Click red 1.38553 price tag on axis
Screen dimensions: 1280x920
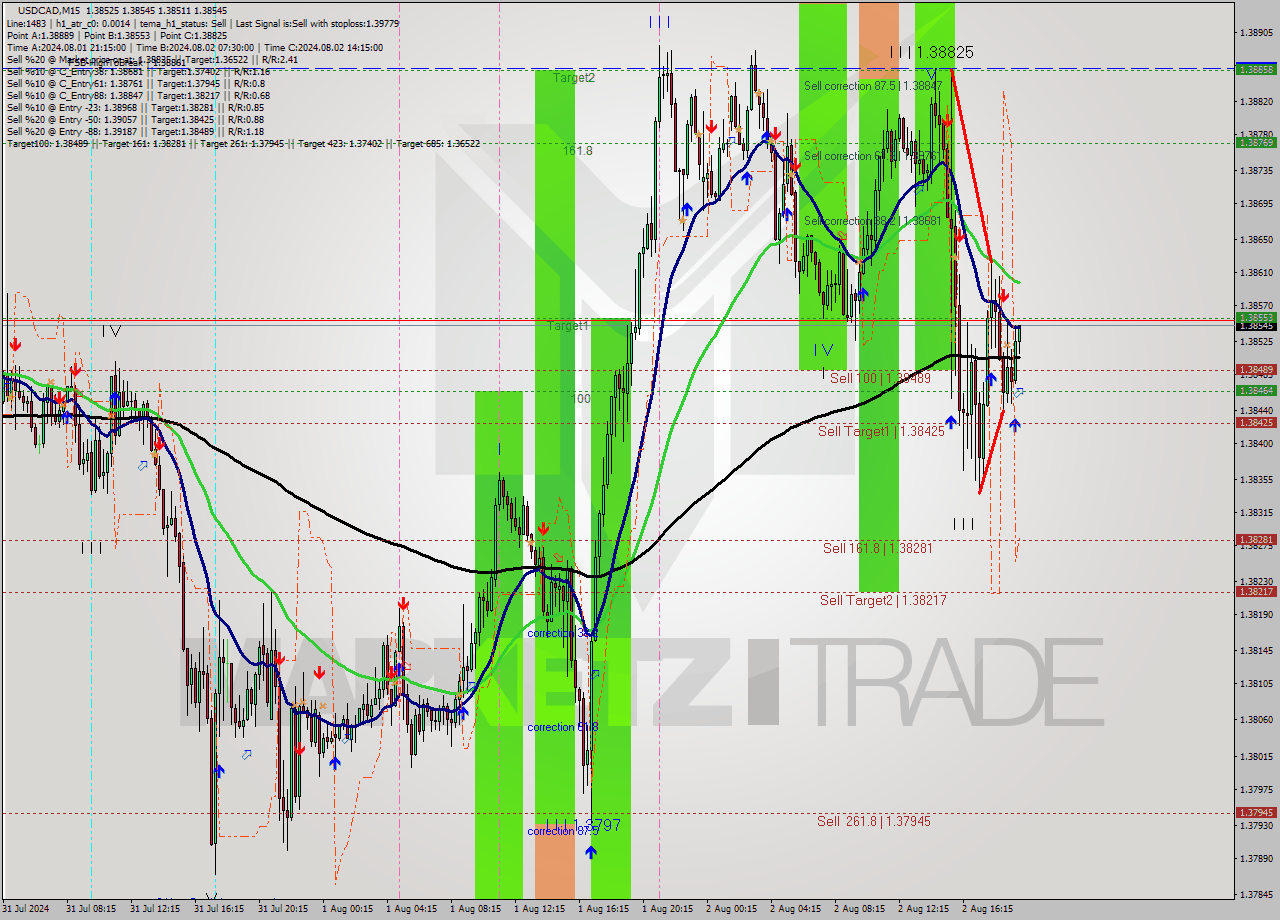click(x=1255, y=317)
